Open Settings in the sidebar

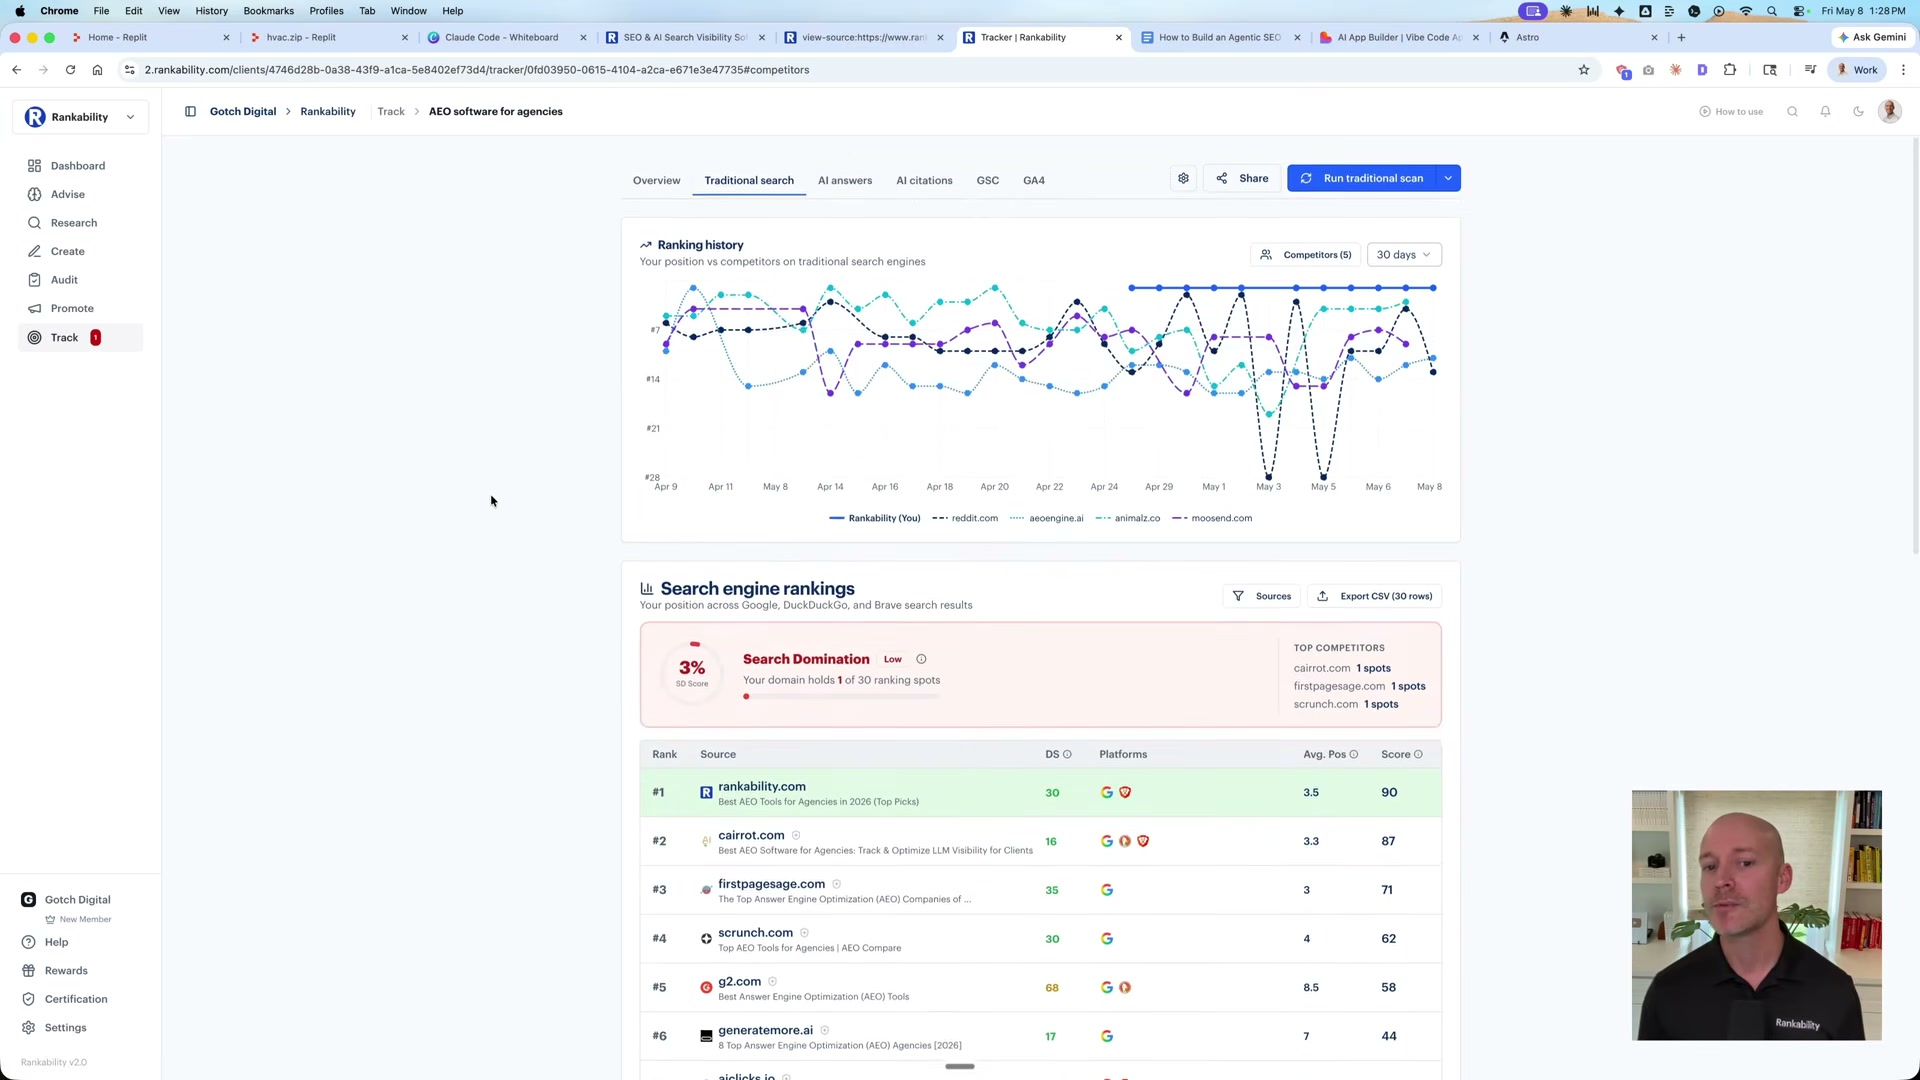coord(65,1027)
